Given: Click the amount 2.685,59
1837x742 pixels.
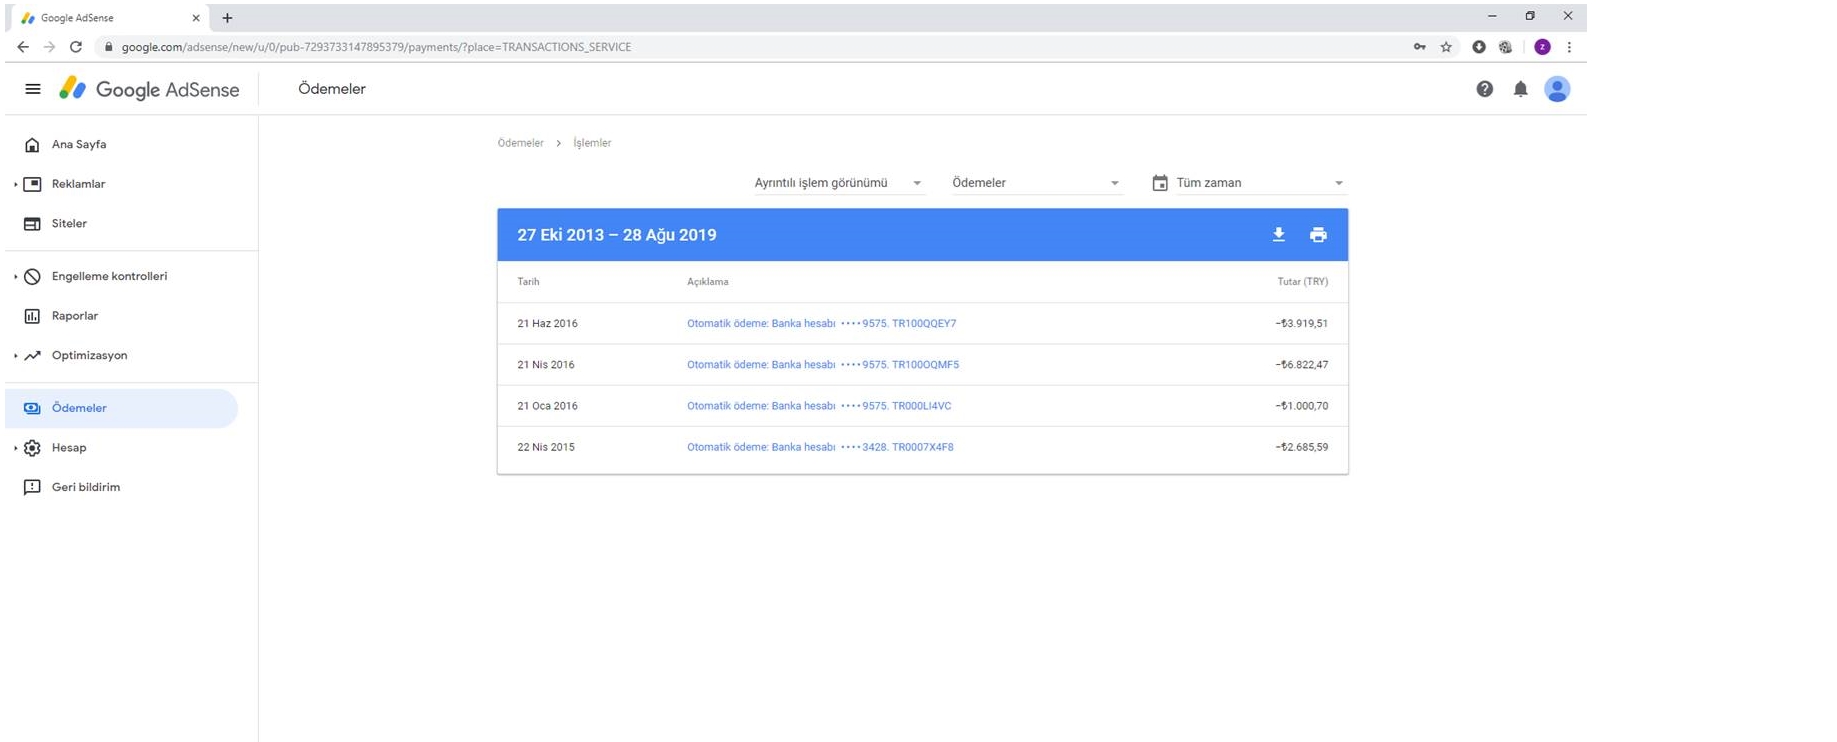Looking at the screenshot, I should [1302, 447].
